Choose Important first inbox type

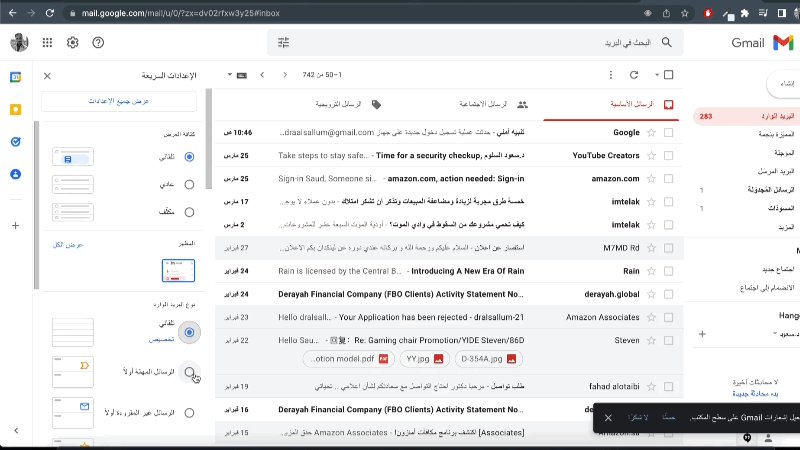[189, 372]
